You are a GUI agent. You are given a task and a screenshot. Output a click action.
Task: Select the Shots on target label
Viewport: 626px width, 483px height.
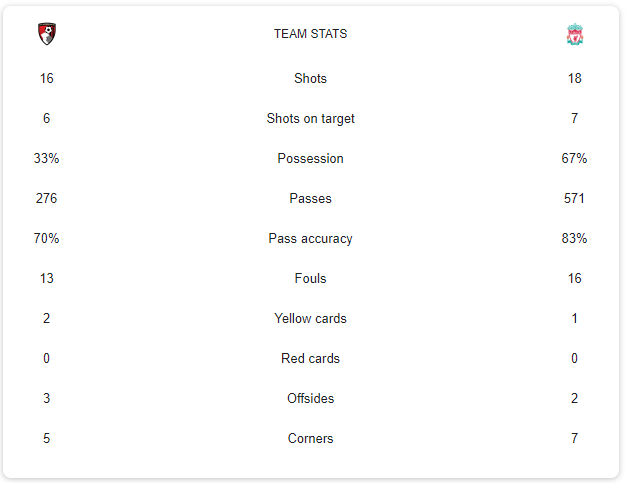coord(311,118)
